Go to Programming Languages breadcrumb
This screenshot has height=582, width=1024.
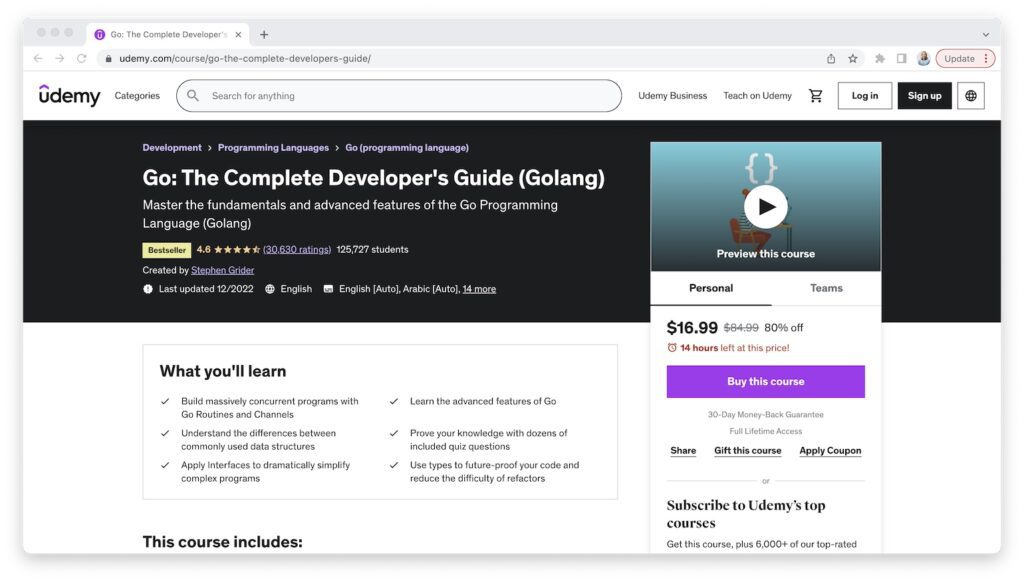pos(273,148)
